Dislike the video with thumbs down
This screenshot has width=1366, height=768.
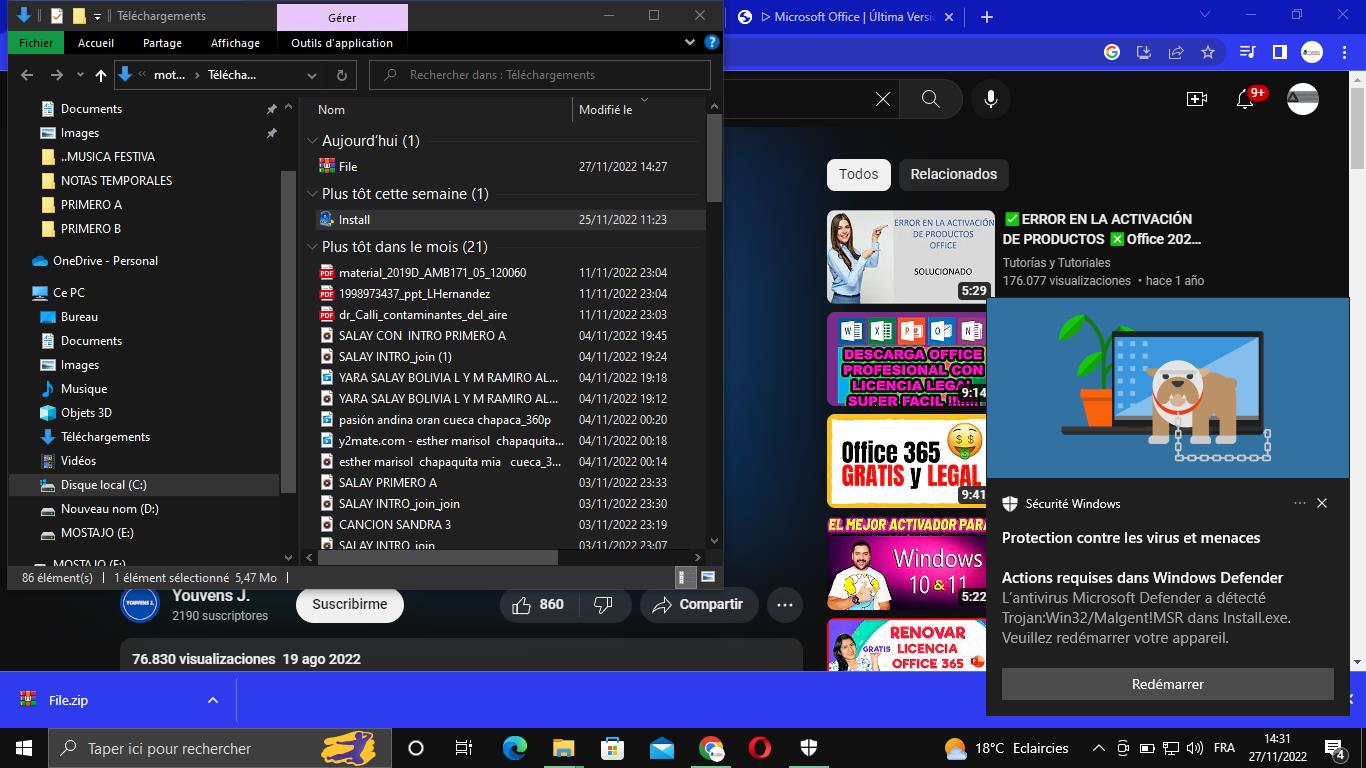pyautogui.click(x=603, y=605)
